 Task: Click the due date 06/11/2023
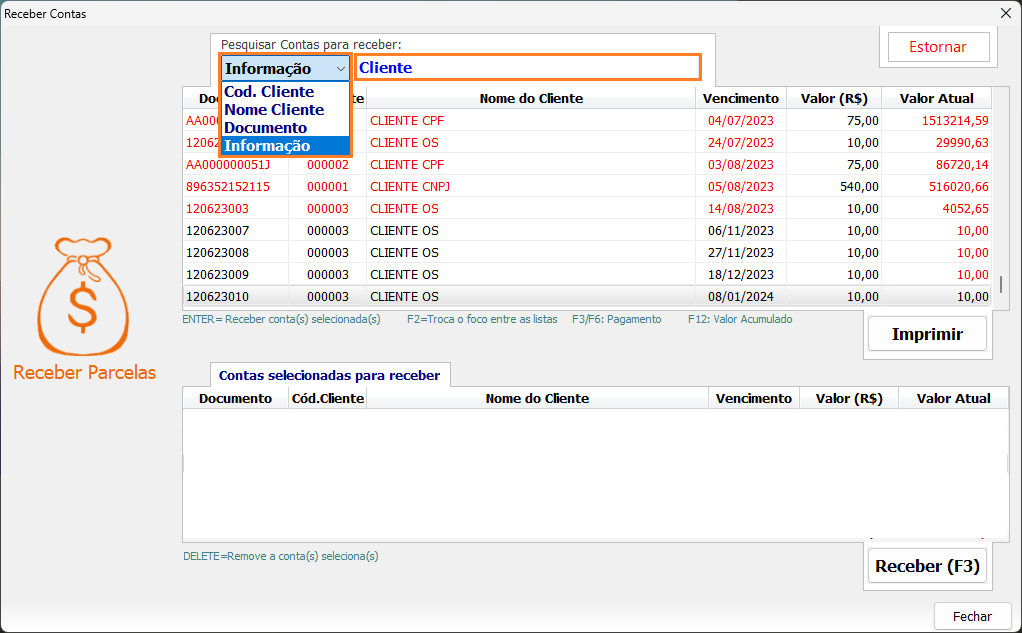740,231
